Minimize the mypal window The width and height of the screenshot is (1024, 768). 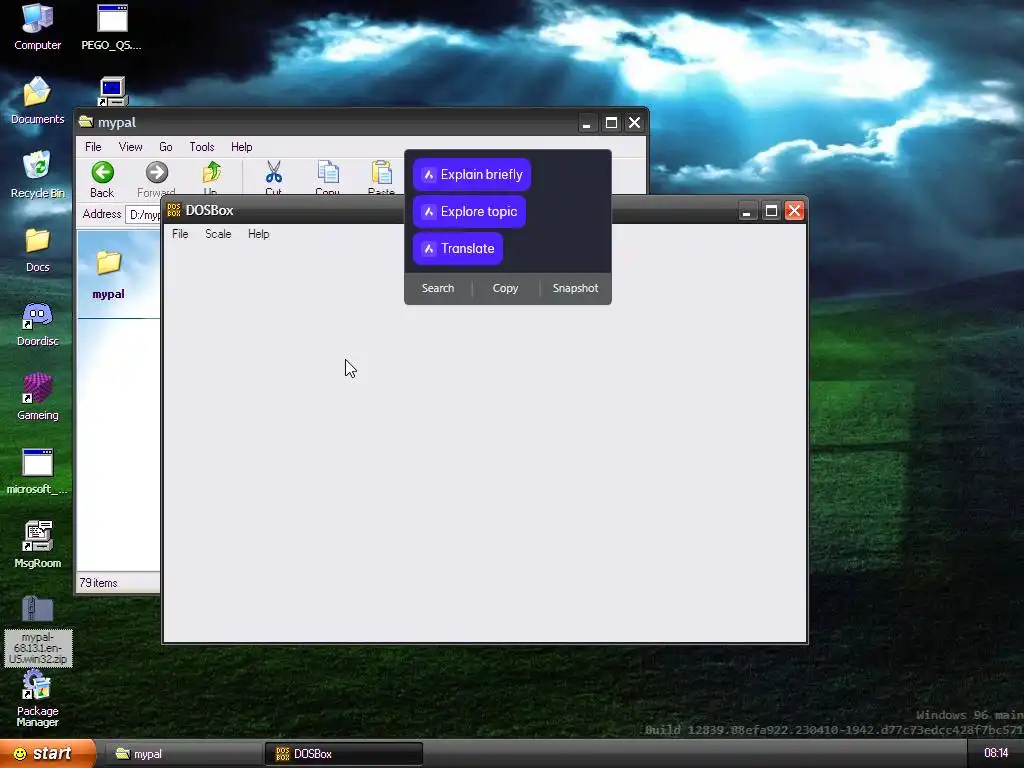[x=587, y=123]
